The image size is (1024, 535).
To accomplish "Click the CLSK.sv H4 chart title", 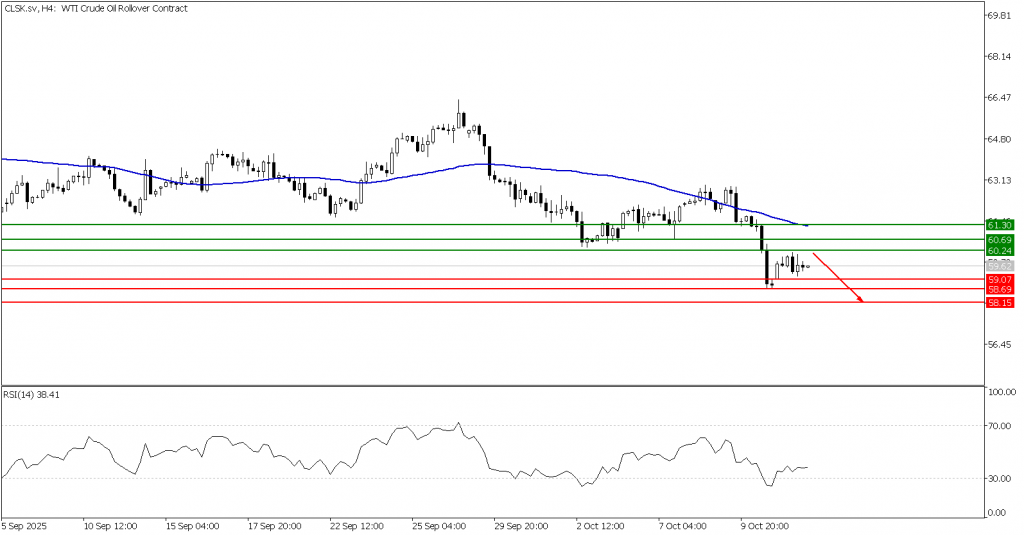I will pyautogui.click(x=80, y=9).
